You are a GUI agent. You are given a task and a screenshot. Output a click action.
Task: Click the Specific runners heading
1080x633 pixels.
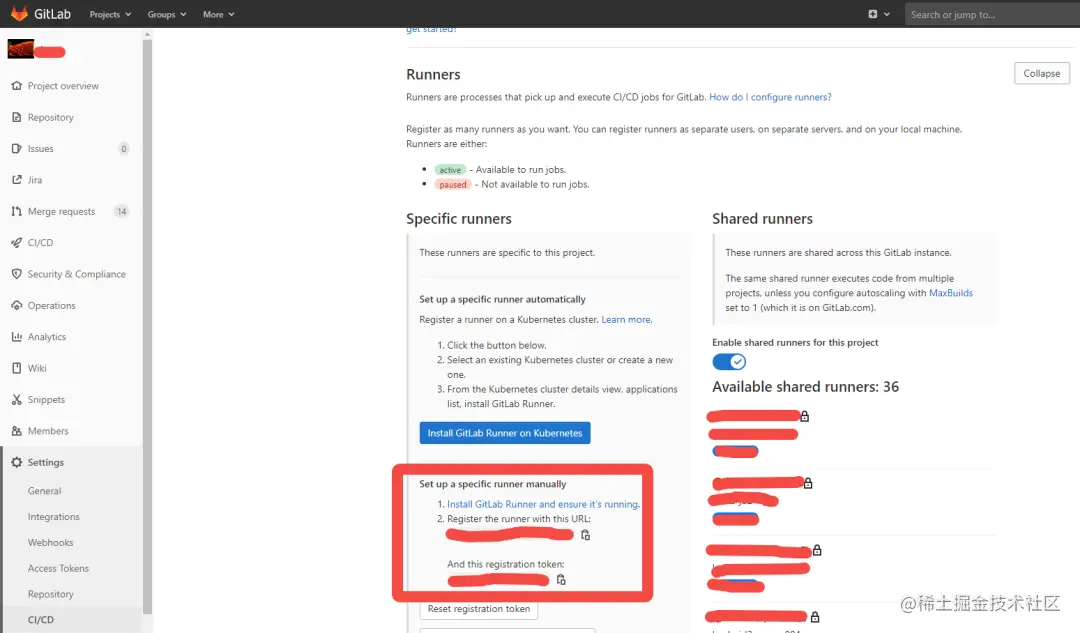tap(459, 218)
